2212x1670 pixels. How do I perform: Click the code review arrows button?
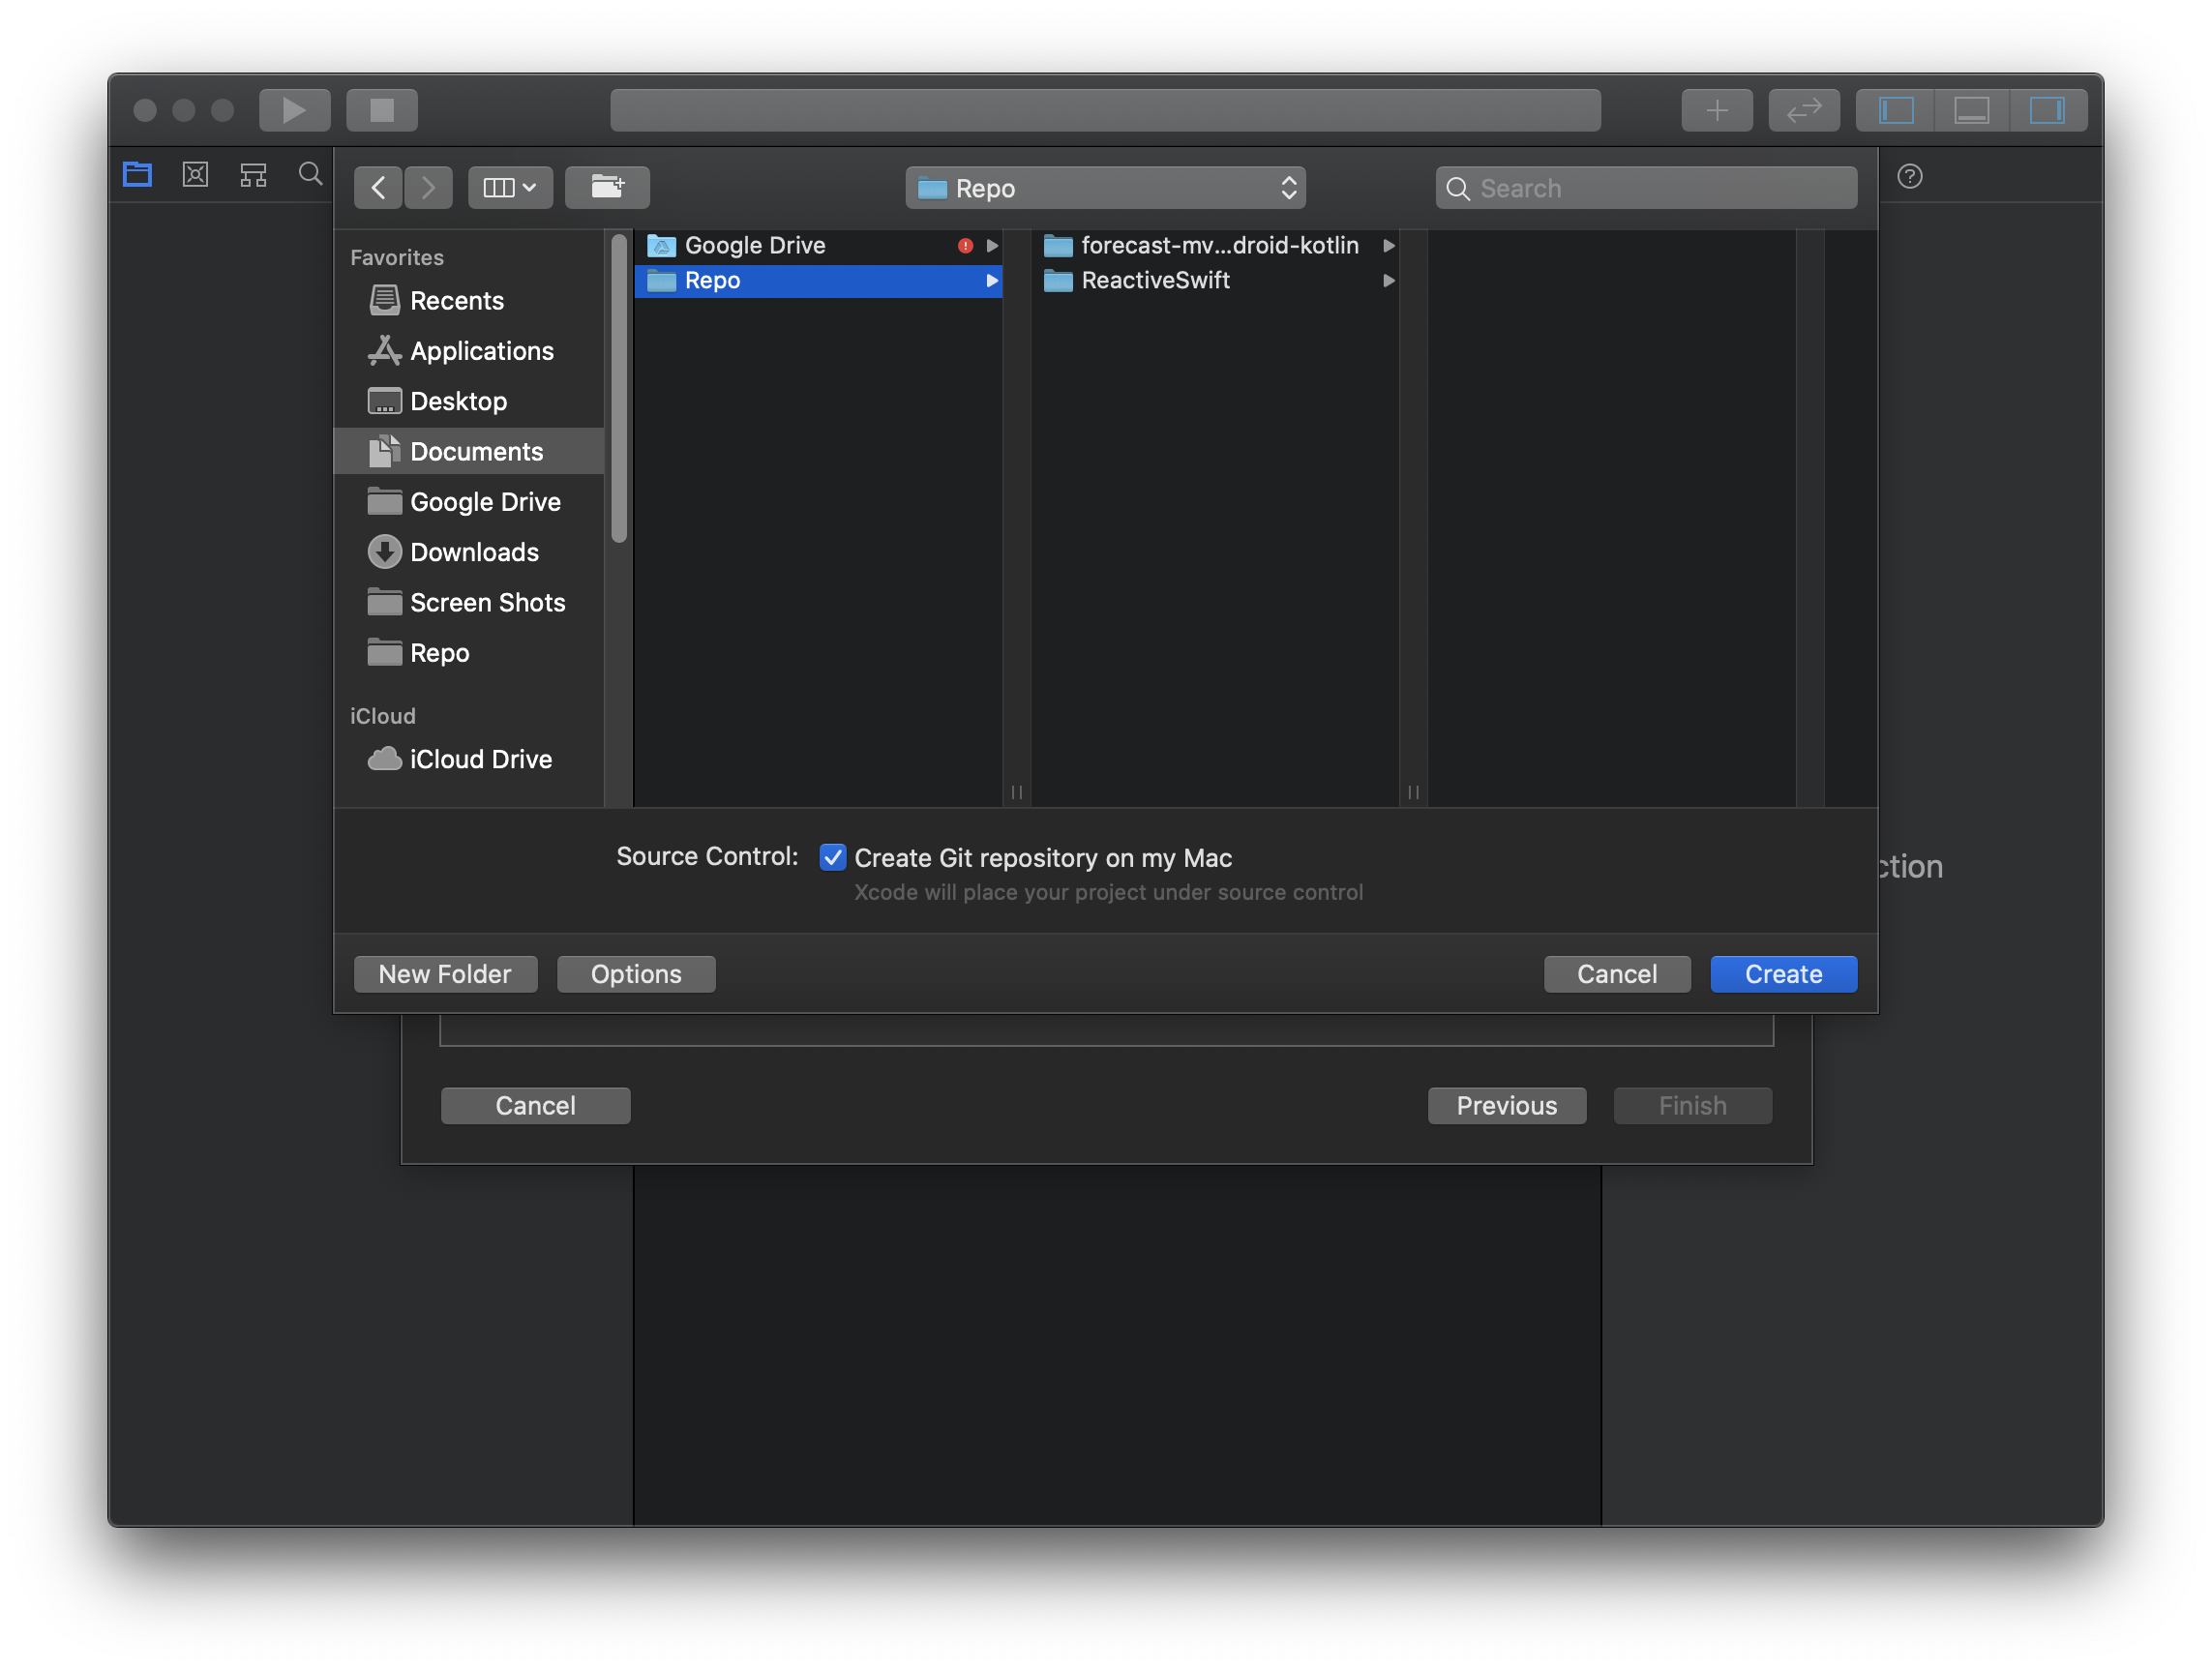point(1803,110)
